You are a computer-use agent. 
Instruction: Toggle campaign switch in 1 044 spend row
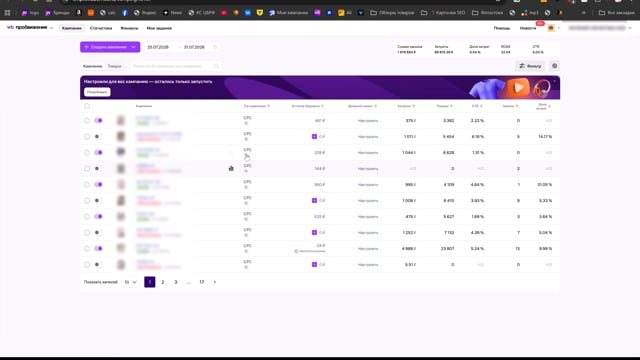[98, 153]
